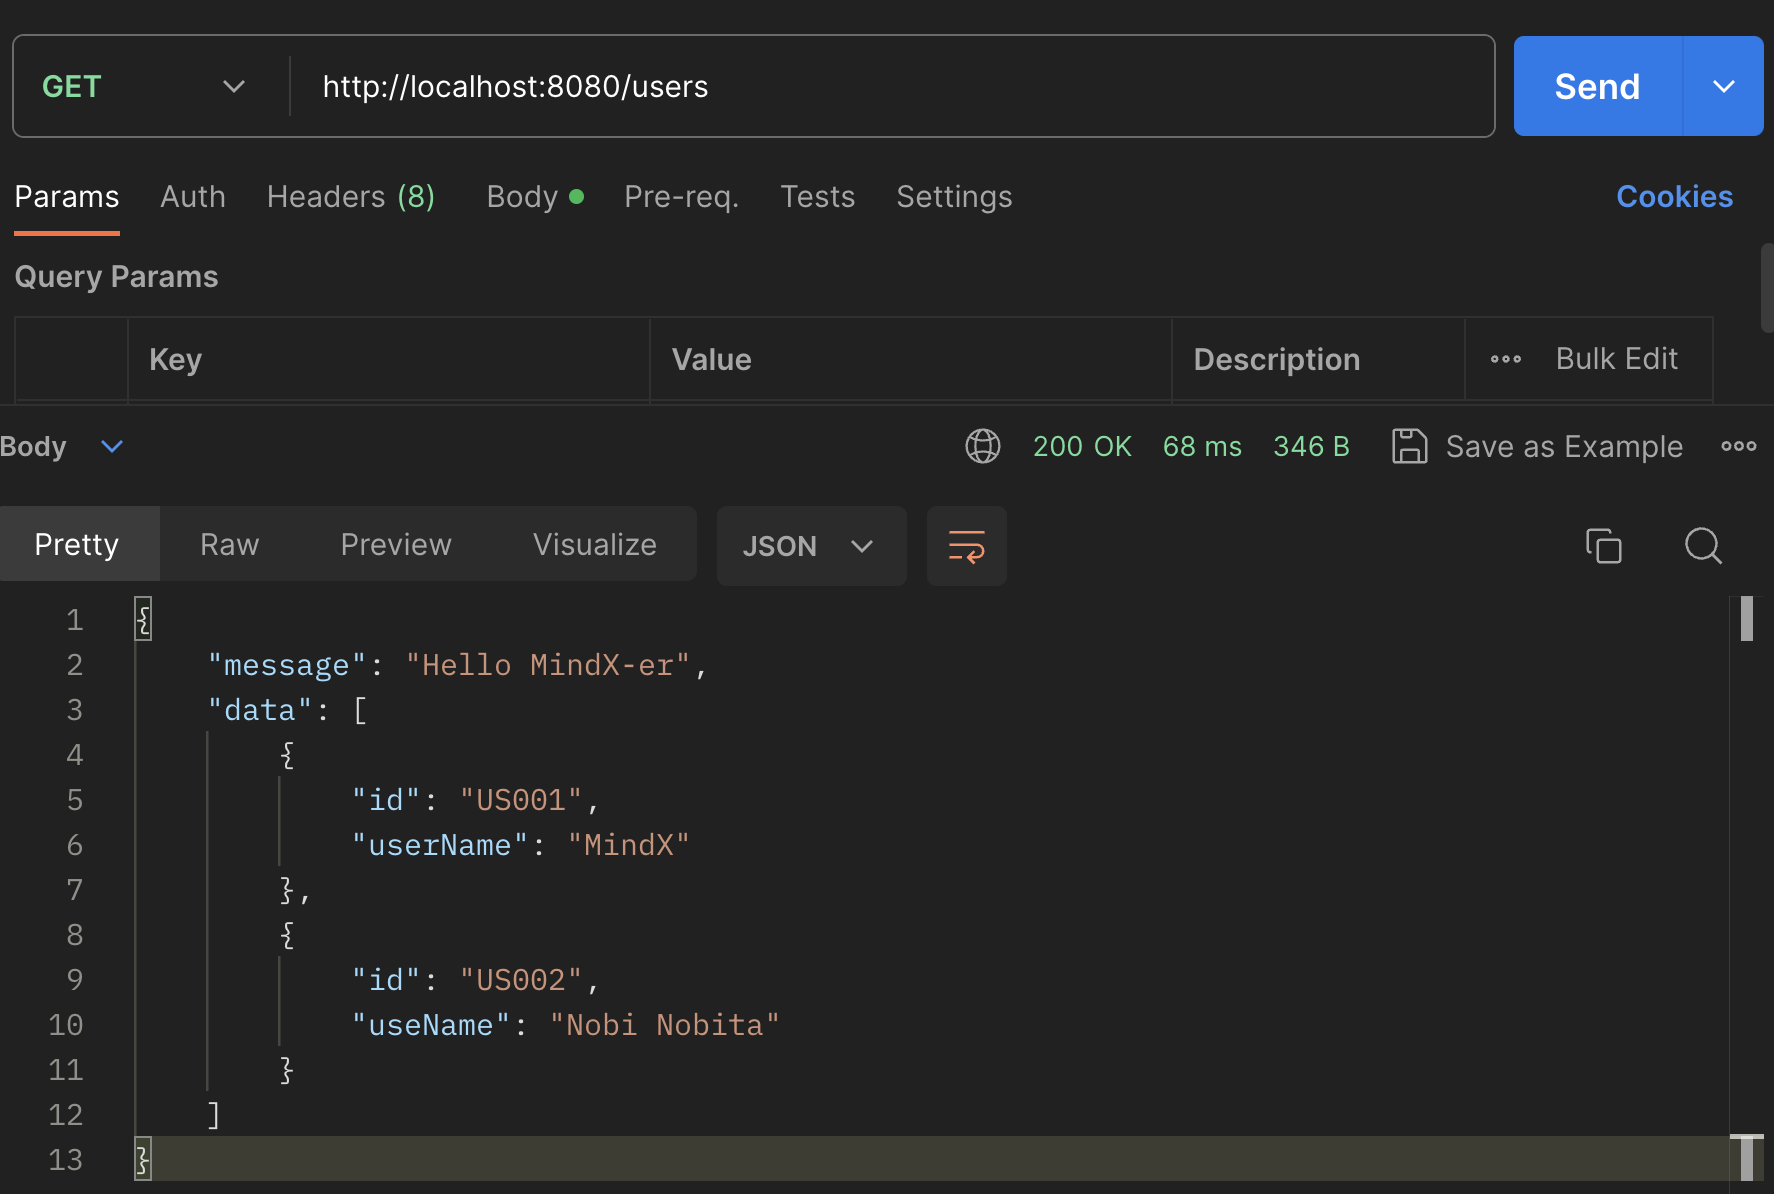Open the Tests tab
1774x1194 pixels.
(x=817, y=197)
